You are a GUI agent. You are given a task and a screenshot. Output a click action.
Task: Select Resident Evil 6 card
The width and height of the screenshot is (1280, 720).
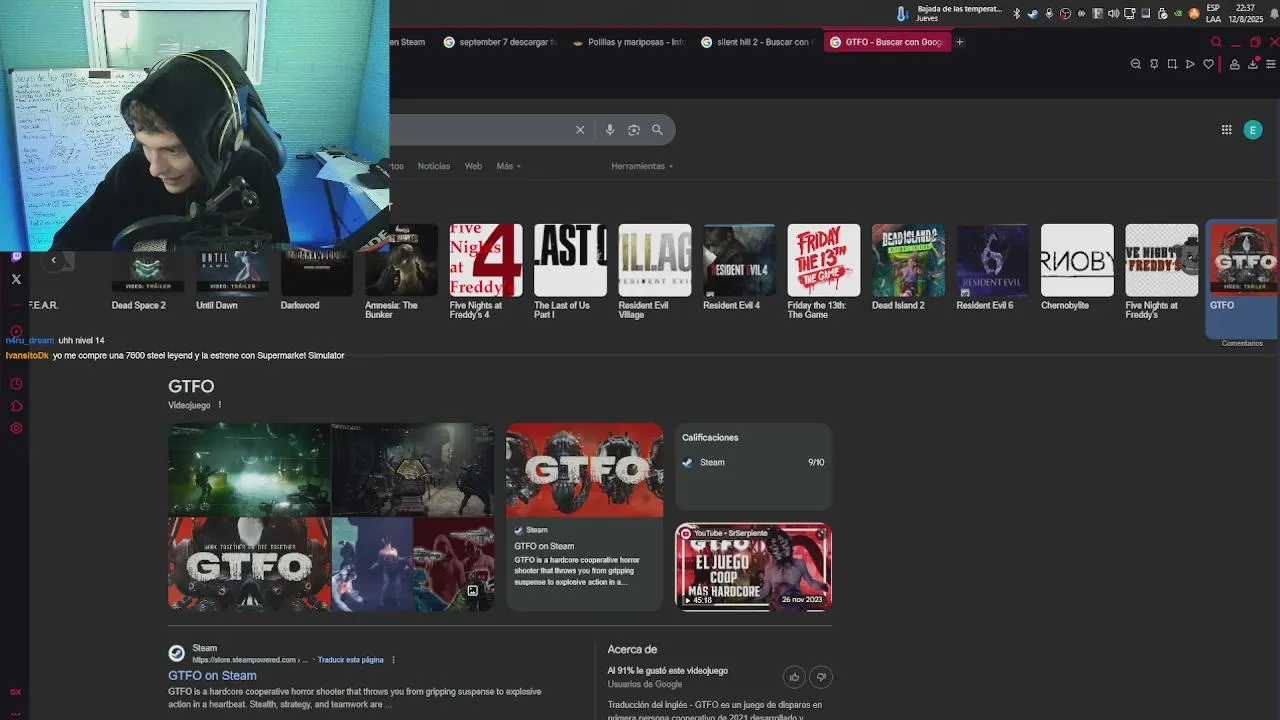click(x=993, y=267)
